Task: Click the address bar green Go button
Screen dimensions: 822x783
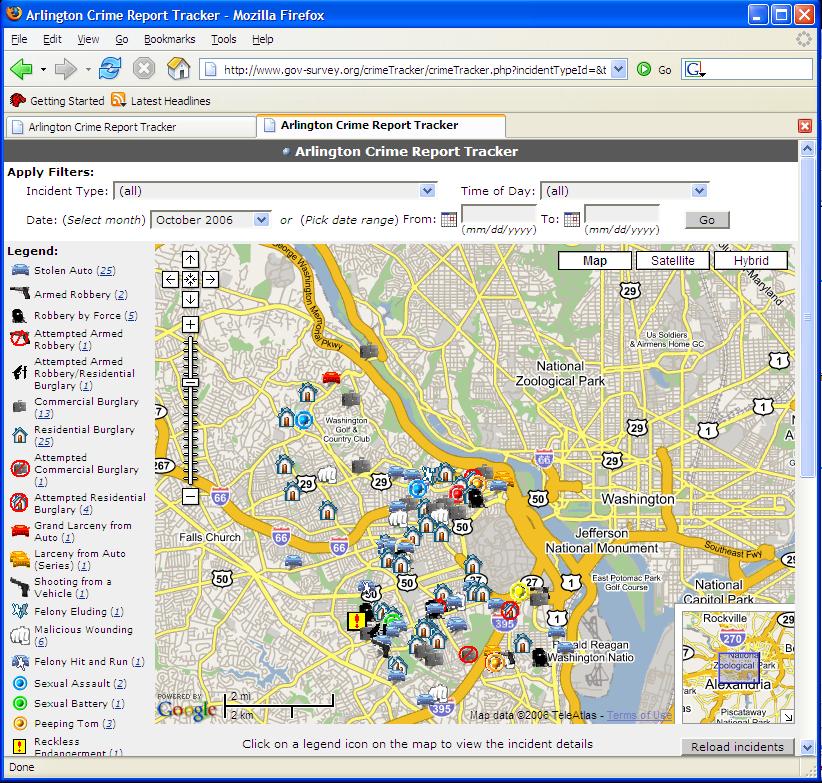Action: coord(654,69)
